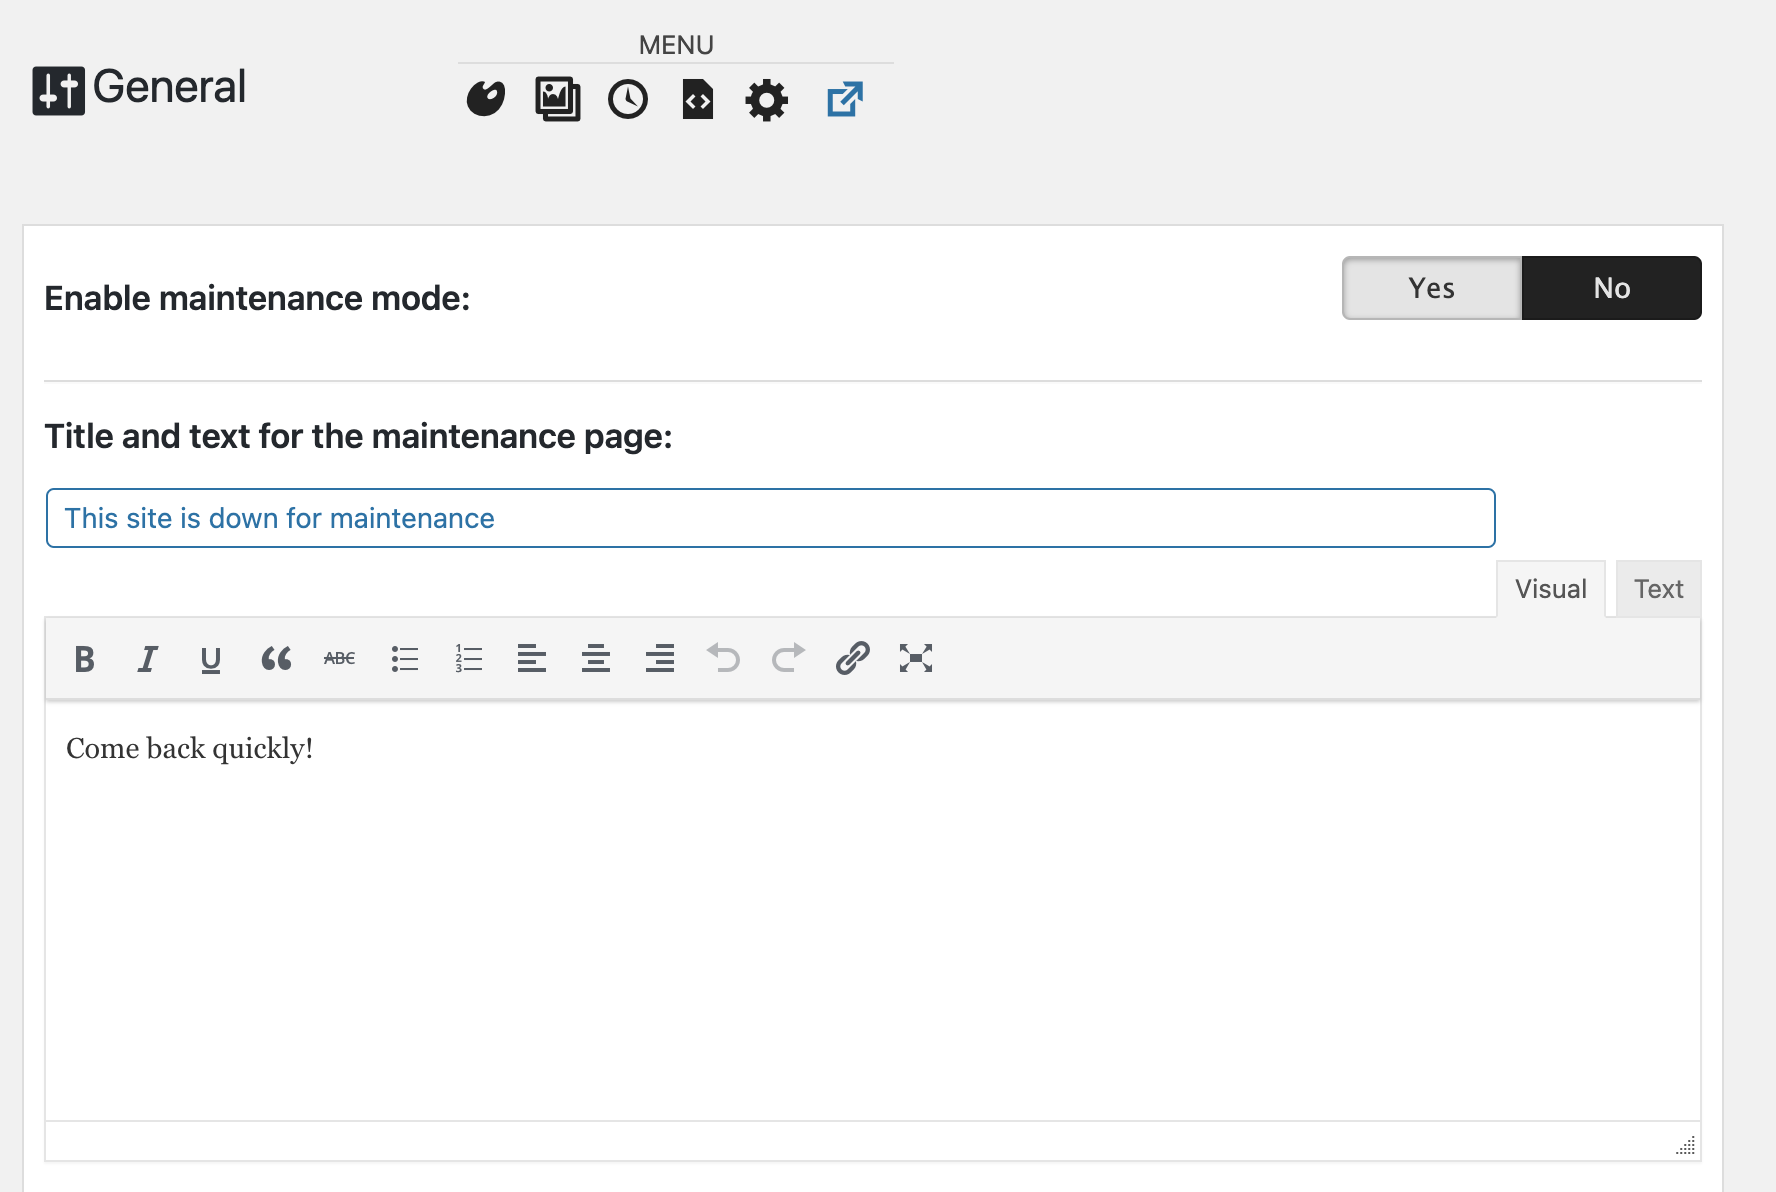Click the General sliders icon
Image resolution: width=1776 pixels, height=1192 pixels.
59,91
